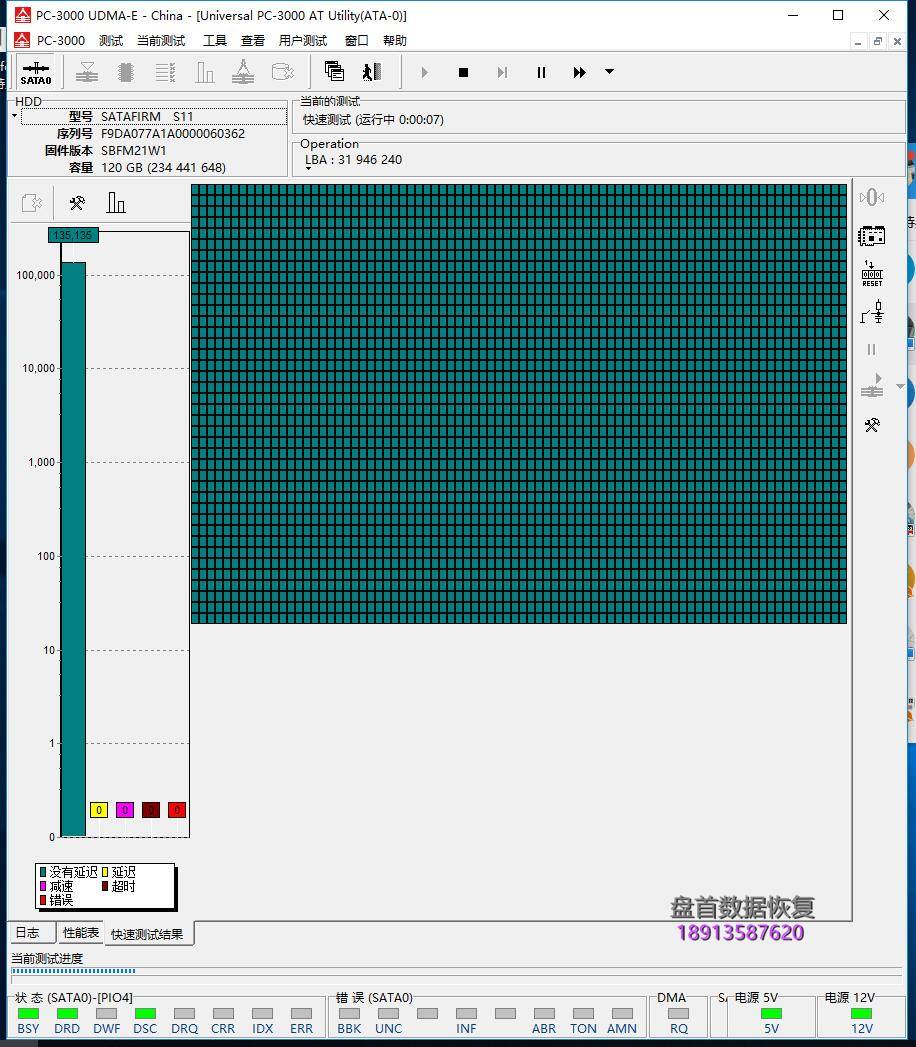Click the RESET counter icon in sidebar
916x1047 pixels.
point(872,273)
